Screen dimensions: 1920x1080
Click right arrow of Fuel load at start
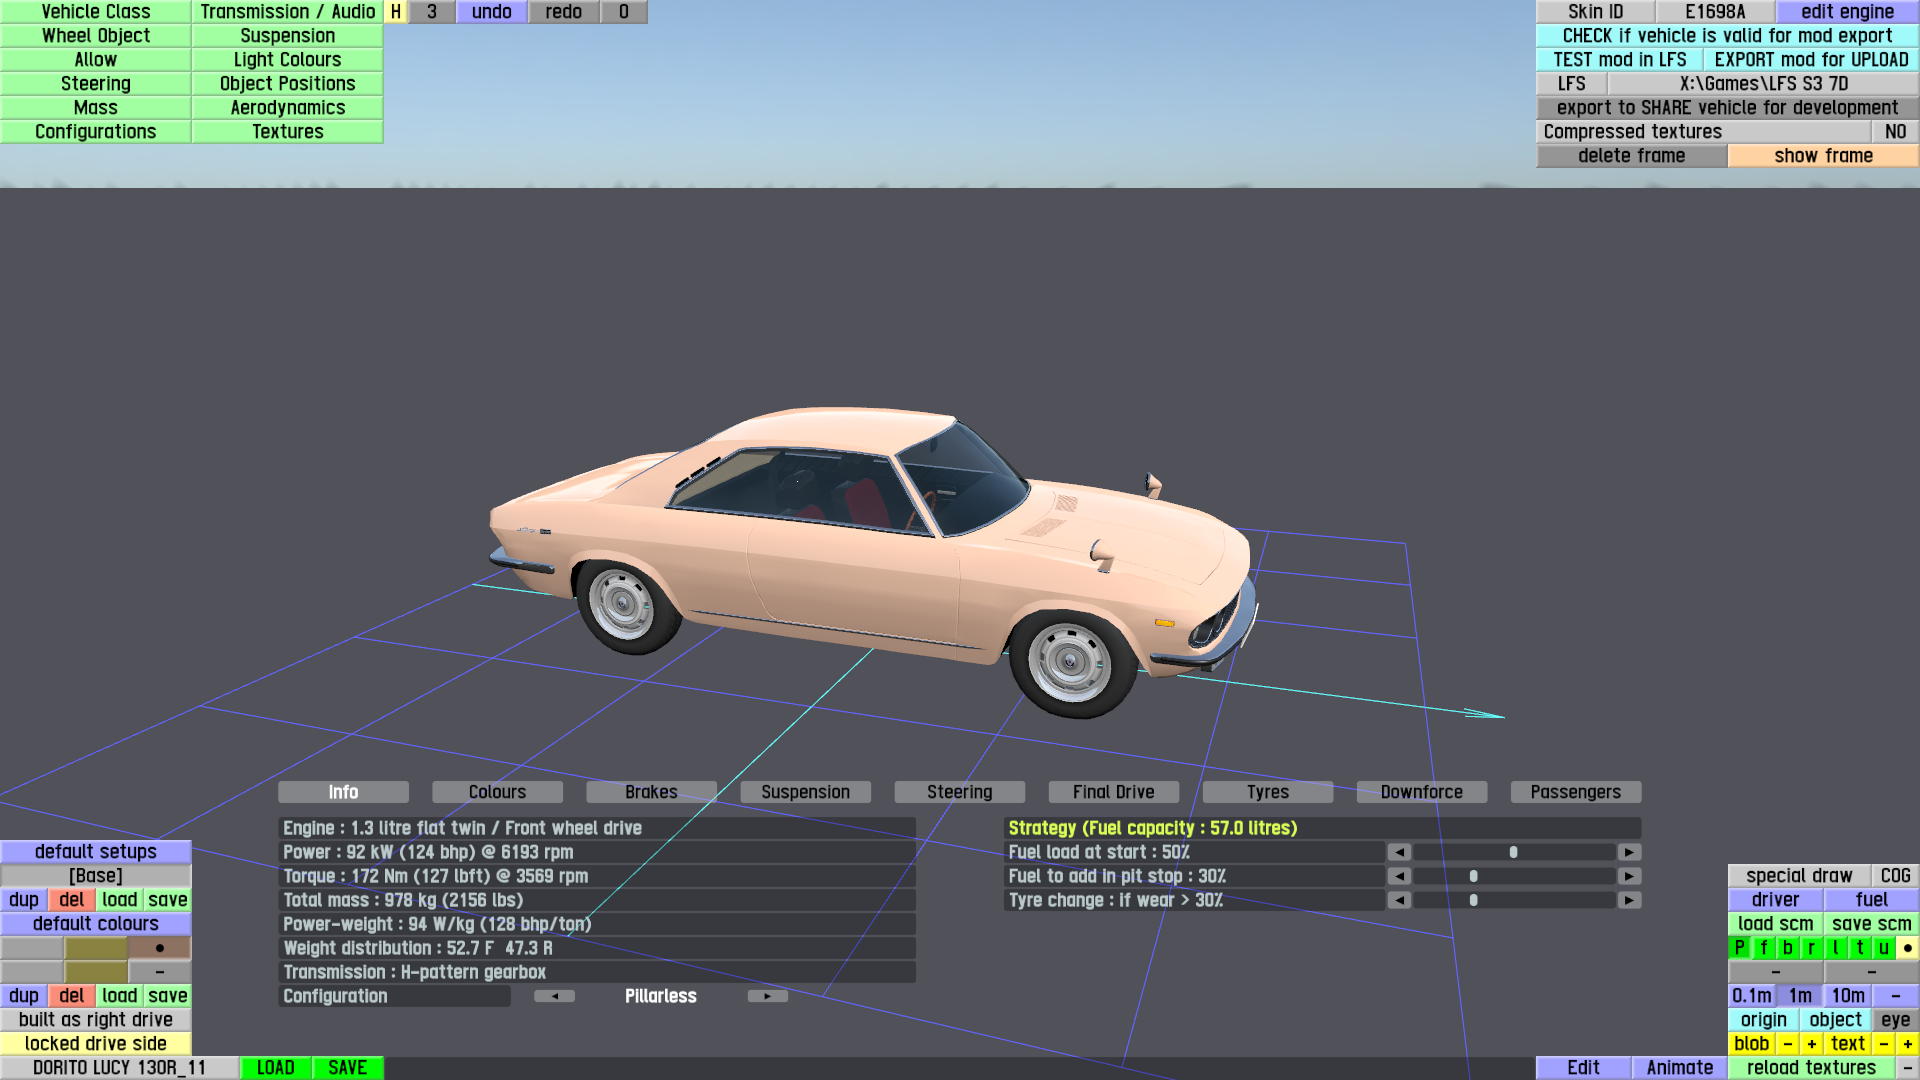click(x=1629, y=852)
